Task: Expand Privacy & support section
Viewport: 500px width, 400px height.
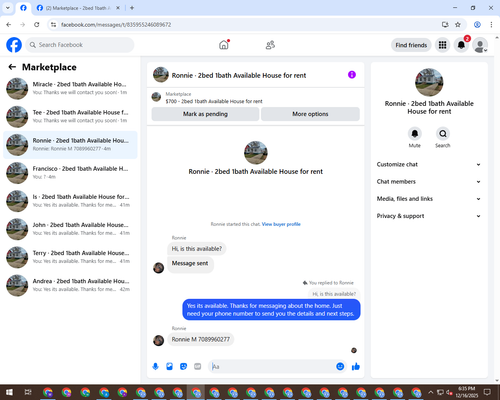Action: [x=429, y=216]
